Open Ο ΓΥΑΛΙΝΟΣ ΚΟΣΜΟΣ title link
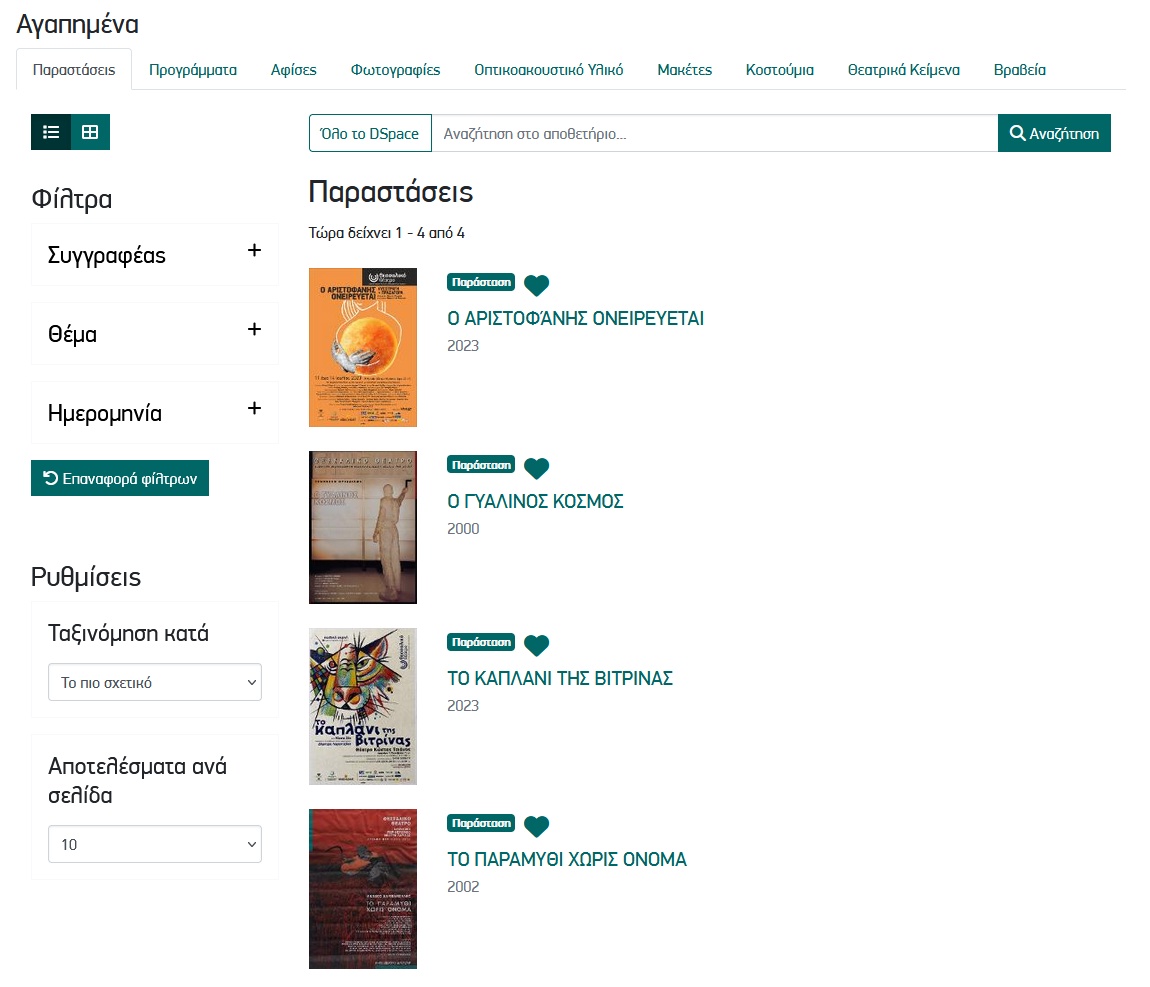 [535, 501]
